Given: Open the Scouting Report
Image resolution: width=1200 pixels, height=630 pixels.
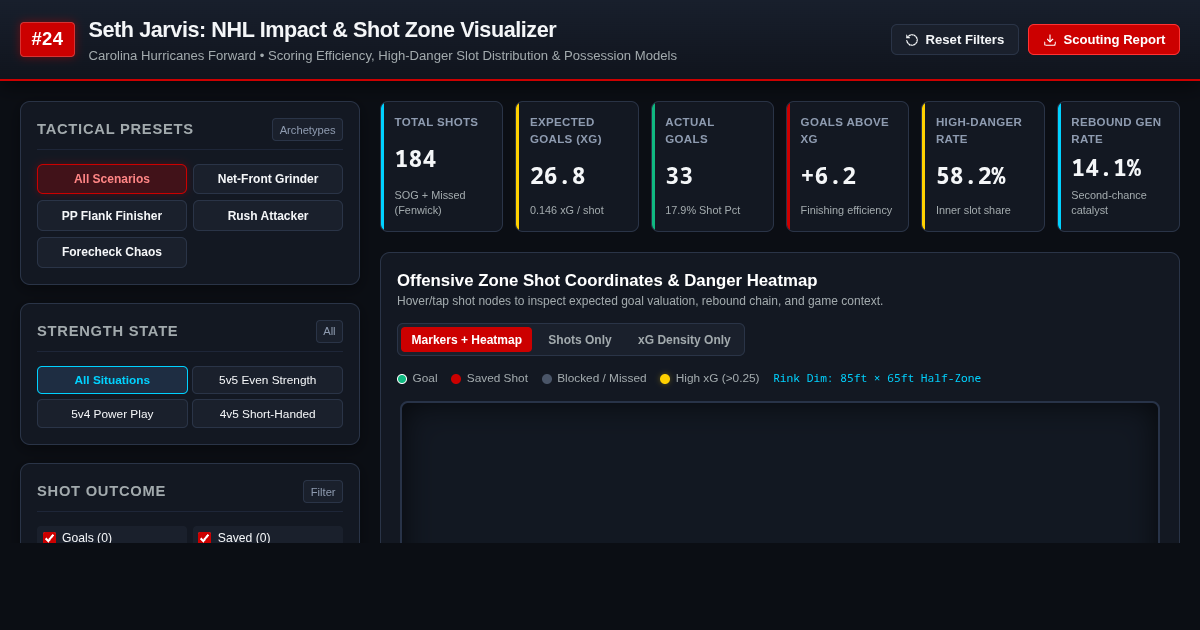Looking at the screenshot, I should [x=1104, y=40].
